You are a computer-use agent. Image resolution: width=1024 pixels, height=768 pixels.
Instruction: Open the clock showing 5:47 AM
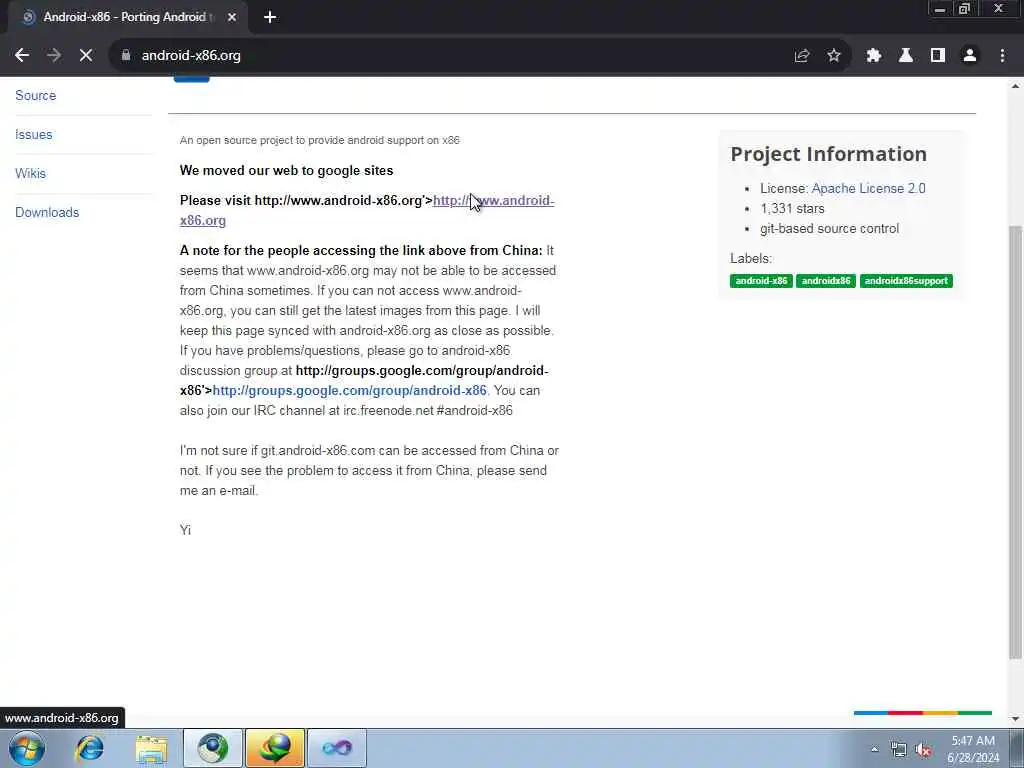[973, 749]
